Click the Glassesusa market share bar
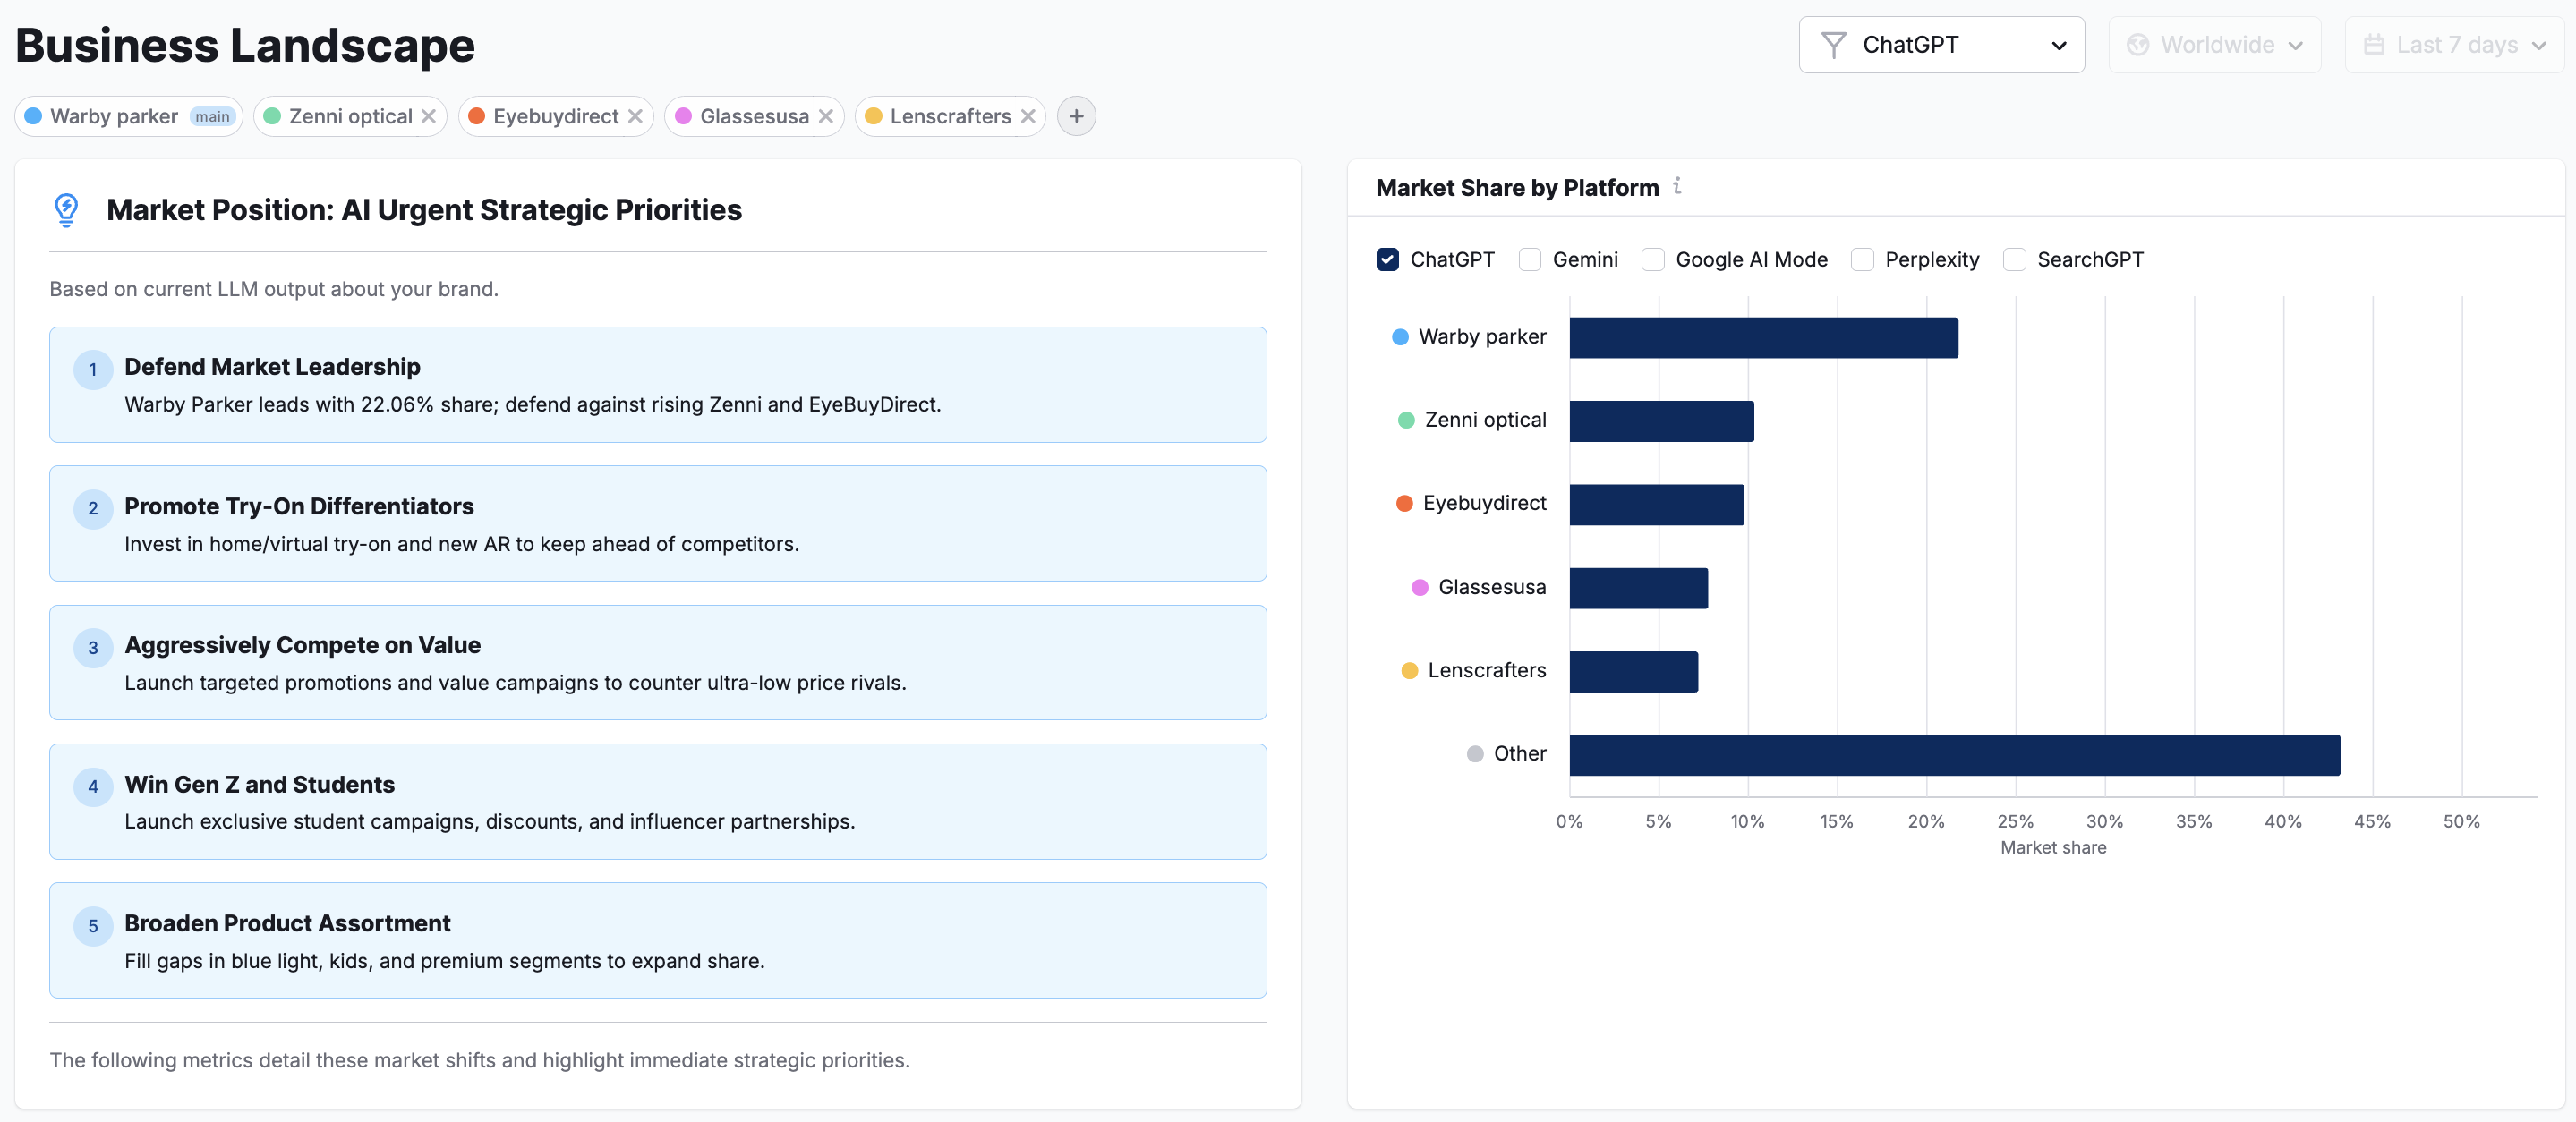This screenshot has height=1122, width=2576. click(1639, 588)
